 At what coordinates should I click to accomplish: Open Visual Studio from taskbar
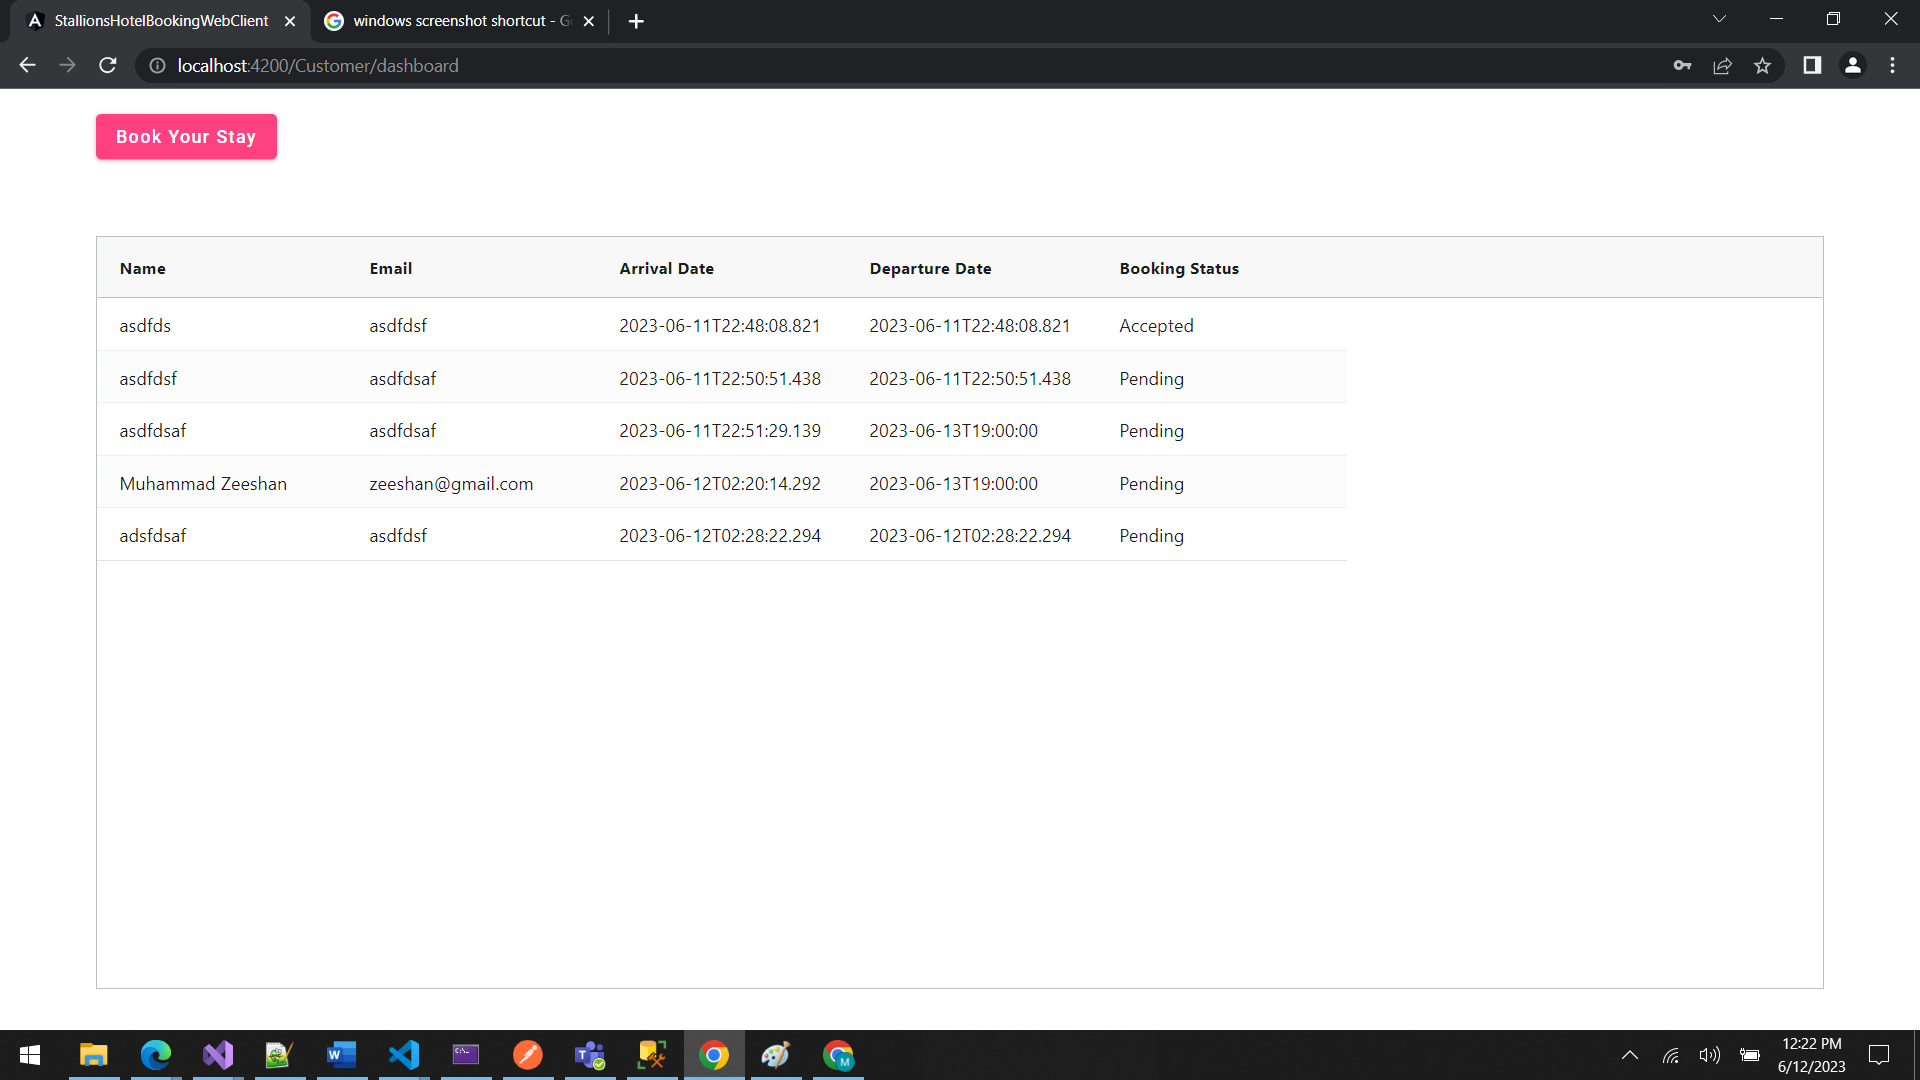pyautogui.click(x=218, y=1055)
